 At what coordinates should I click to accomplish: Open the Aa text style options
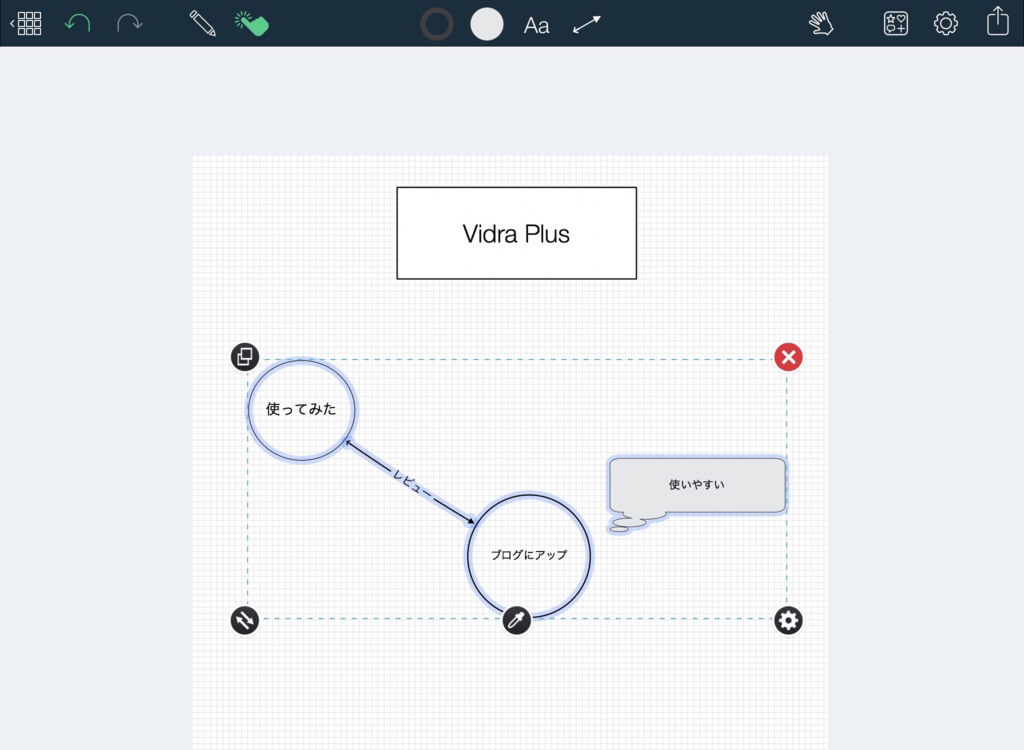536,25
